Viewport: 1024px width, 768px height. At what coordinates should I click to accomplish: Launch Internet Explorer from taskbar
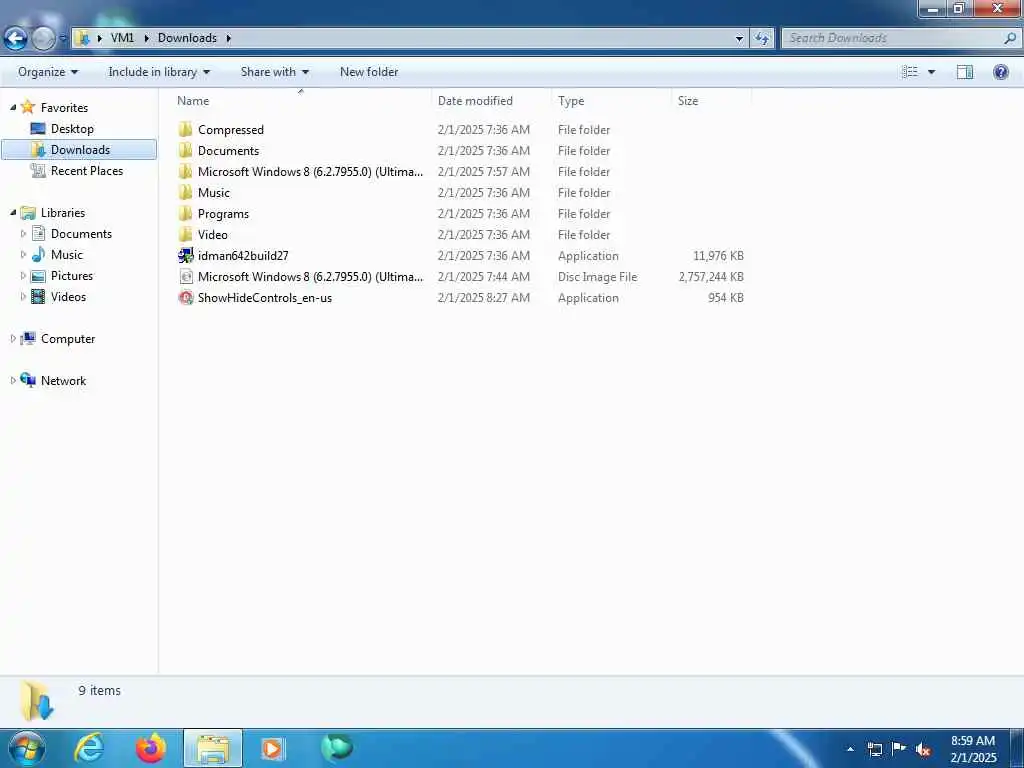tap(89, 748)
